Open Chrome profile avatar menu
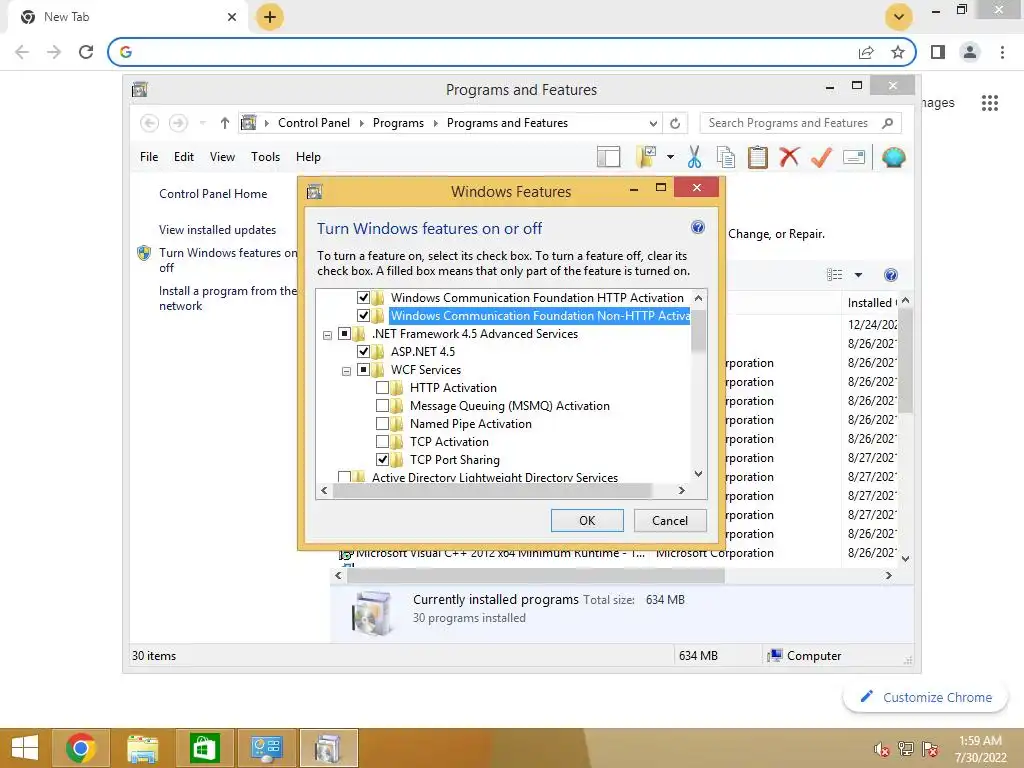Screen dimensions: 1024x768 coord(970,52)
